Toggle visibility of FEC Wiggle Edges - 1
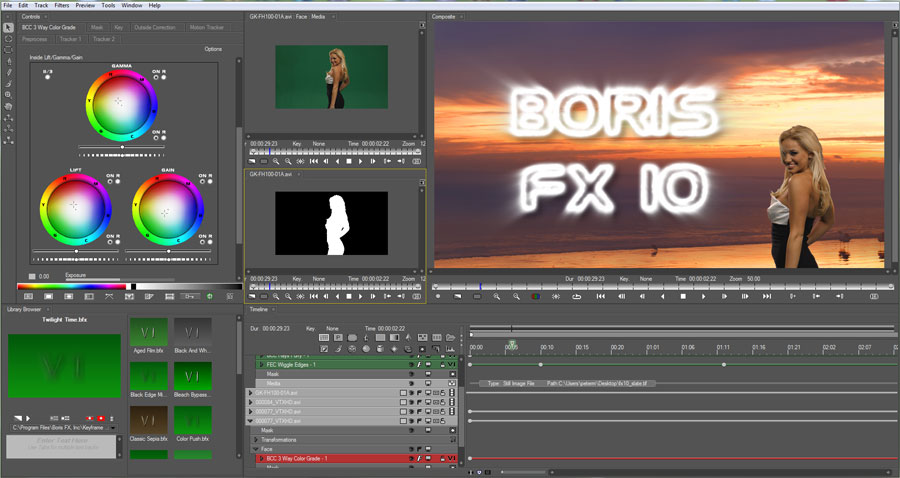The image size is (900, 478). click(412, 365)
